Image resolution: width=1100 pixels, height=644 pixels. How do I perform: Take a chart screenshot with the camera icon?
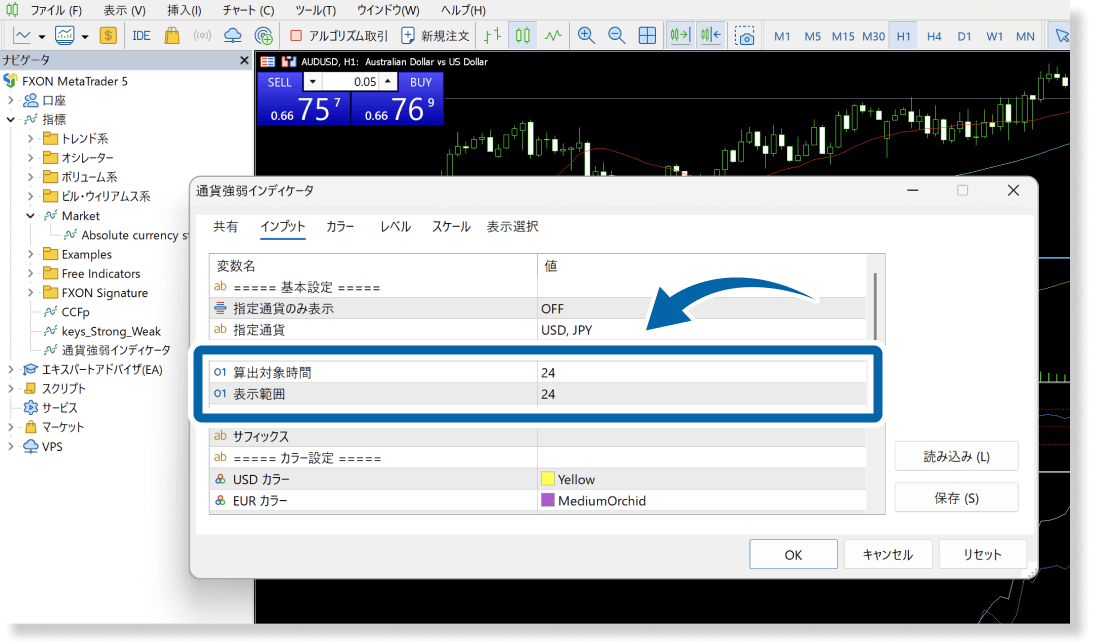pos(745,35)
